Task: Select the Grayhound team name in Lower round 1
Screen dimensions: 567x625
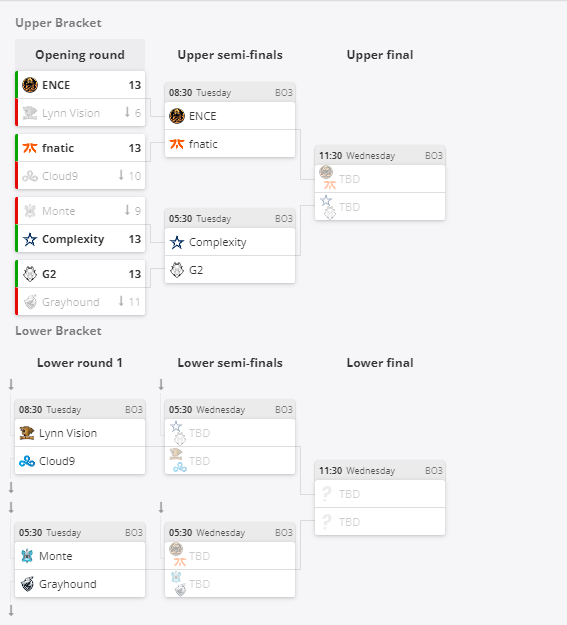Action: click(x=68, y=584)
